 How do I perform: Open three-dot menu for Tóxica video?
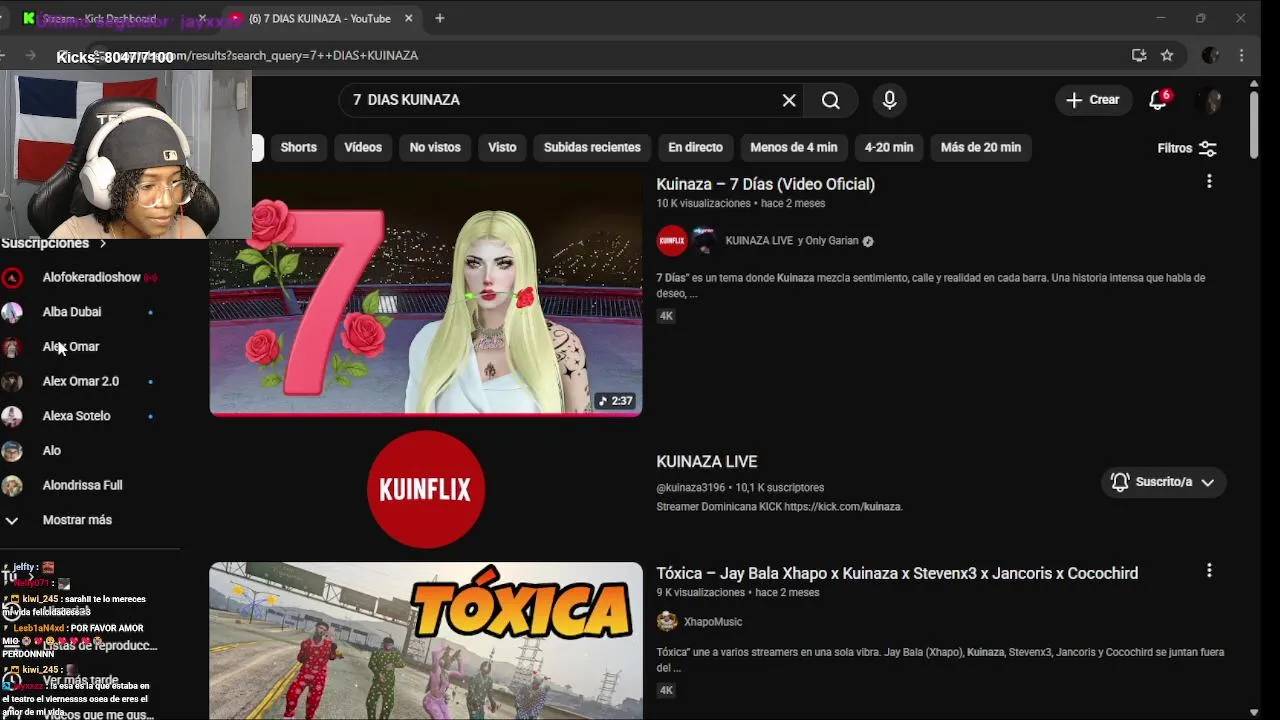[x=1209, y=570]
